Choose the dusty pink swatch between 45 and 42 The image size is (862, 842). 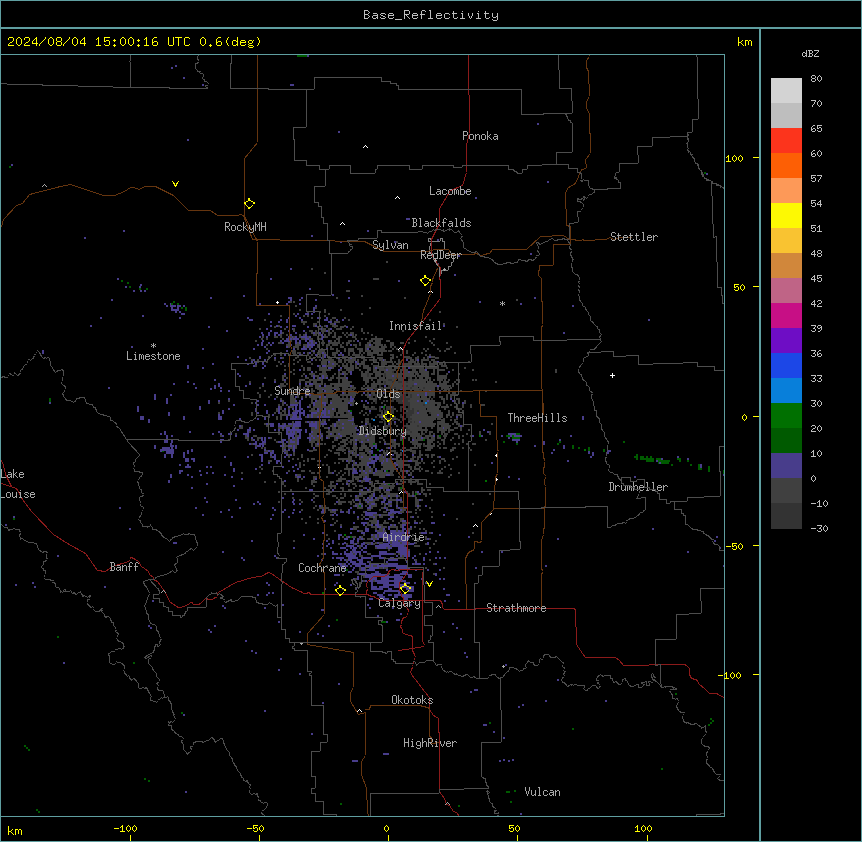[786, 291]
